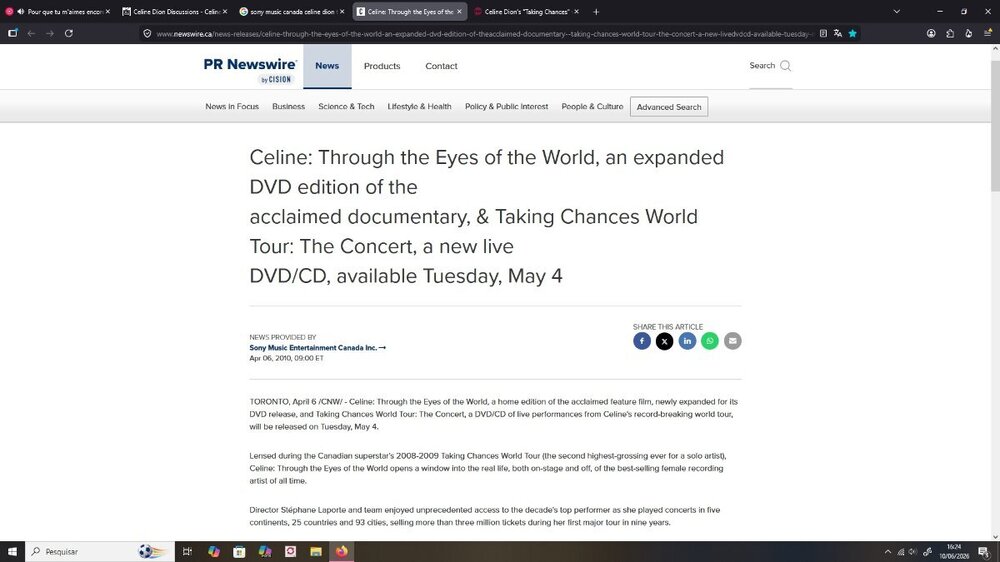Open the Products menu
1000x562 pixels.
point(382,66)
